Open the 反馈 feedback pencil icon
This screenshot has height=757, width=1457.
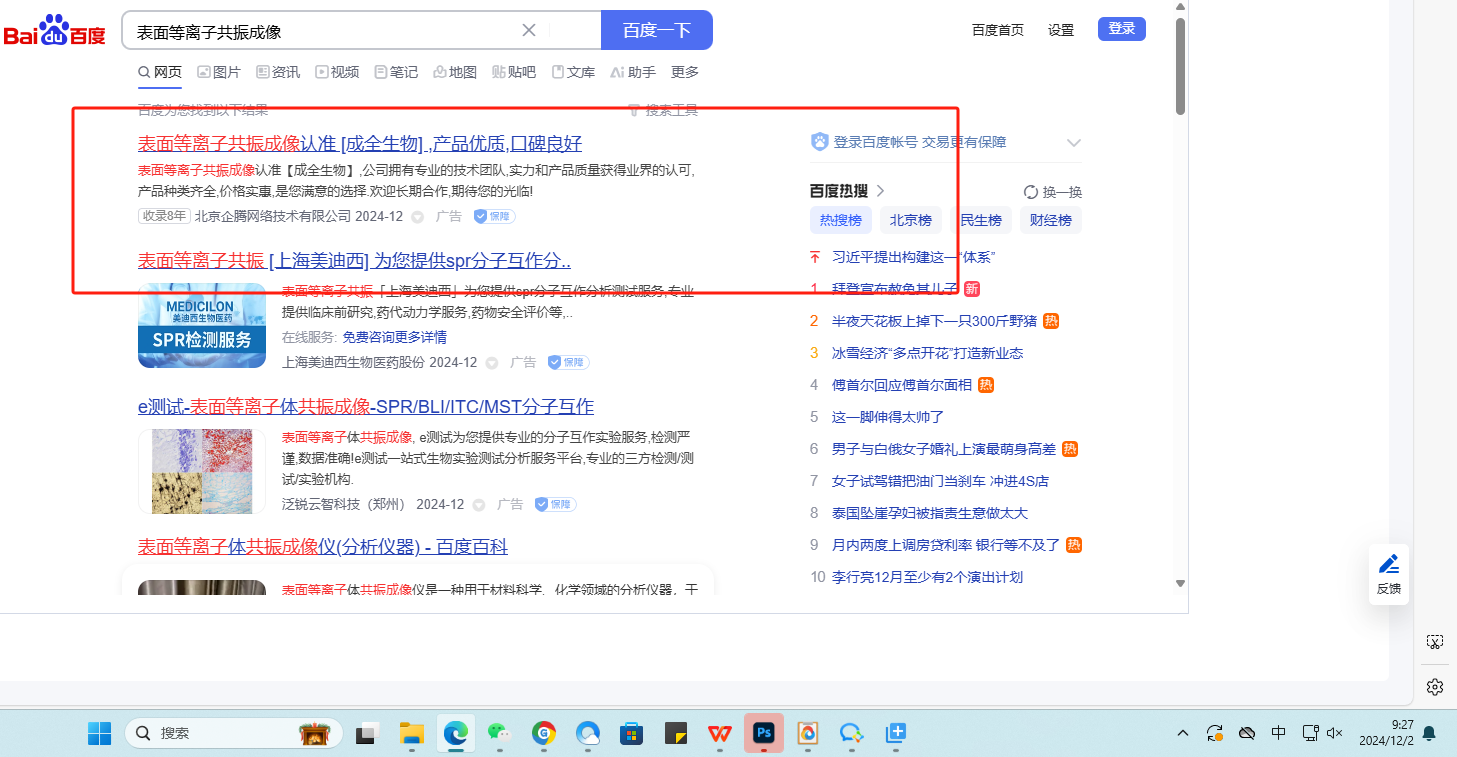(x=1389, y=564)
